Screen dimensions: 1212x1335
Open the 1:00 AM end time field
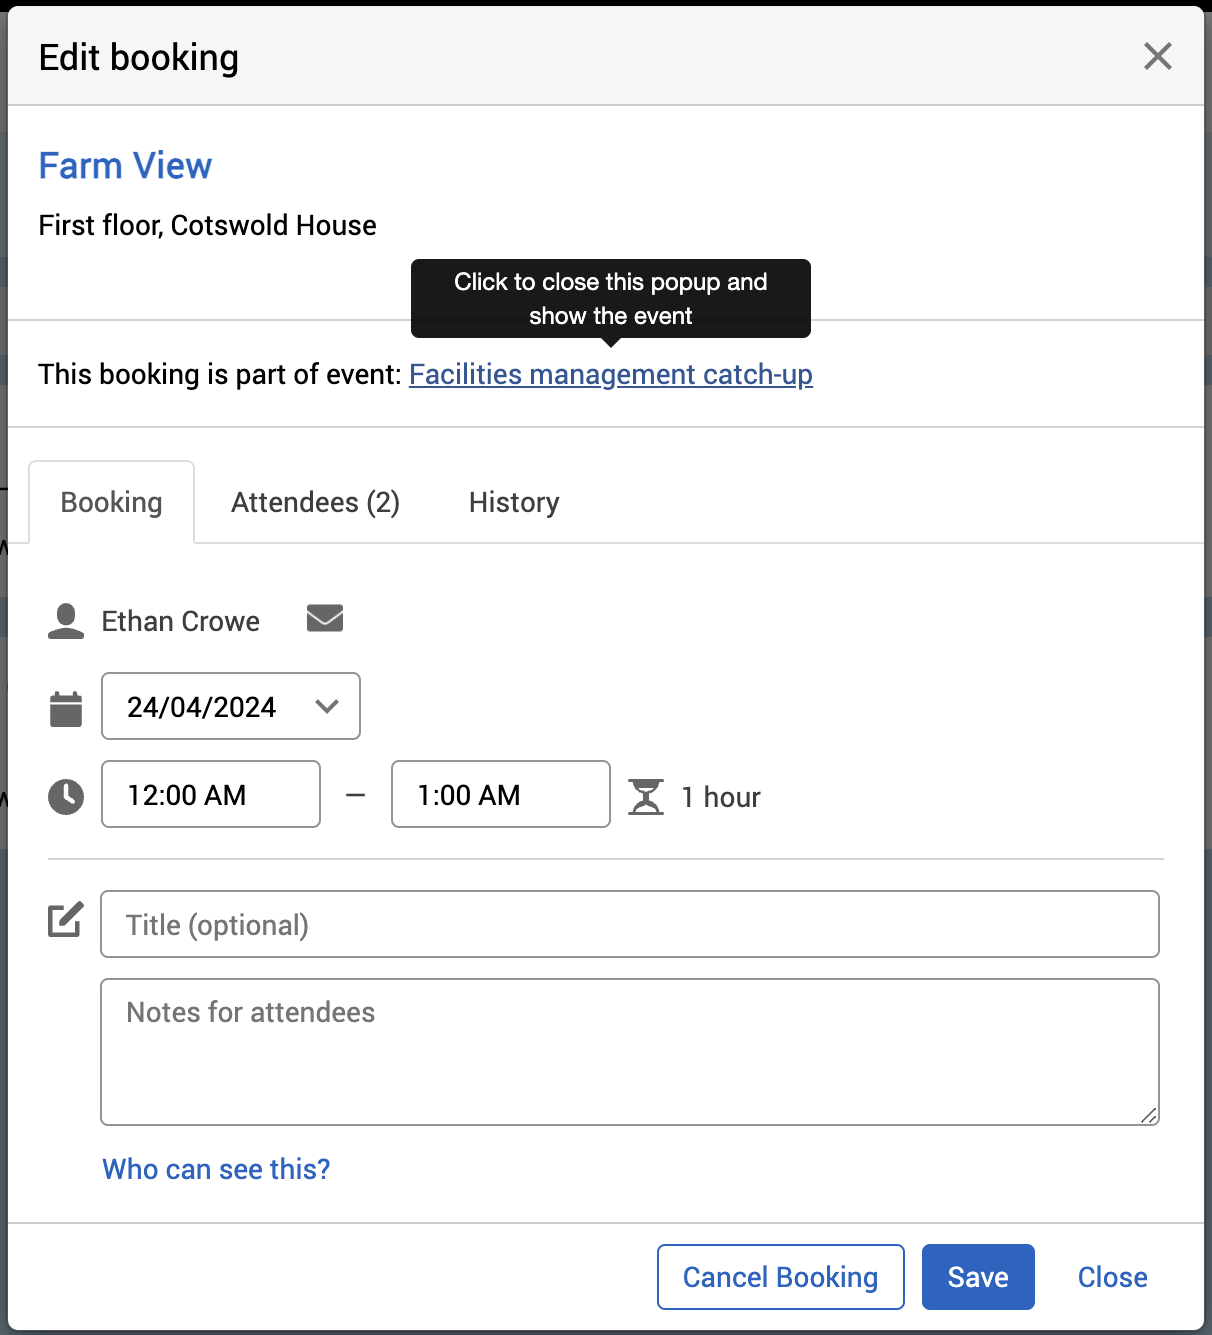click(500, 794)
